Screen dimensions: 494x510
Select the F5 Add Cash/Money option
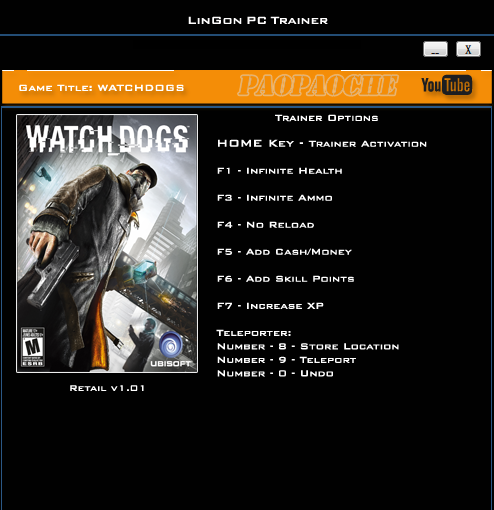point(284,252)
